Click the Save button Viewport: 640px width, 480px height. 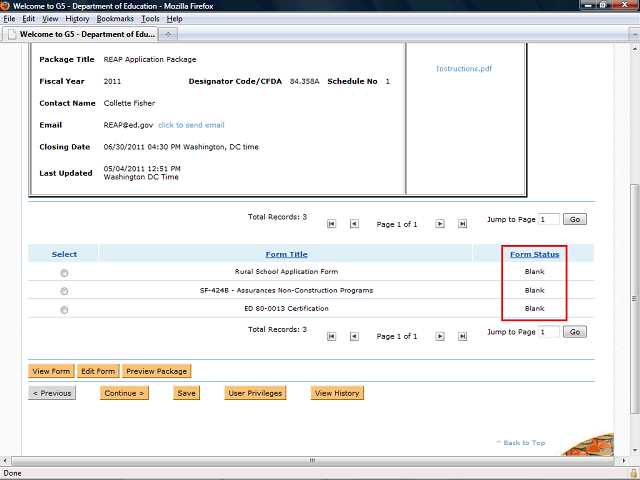(187, 393)
